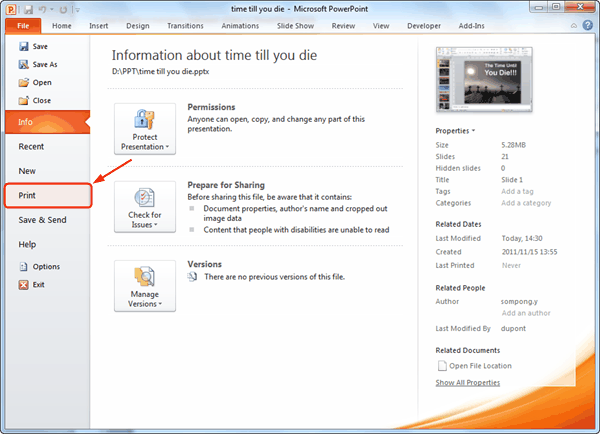Click the Save icon in the Backstage menu
Viewport: 600px width, 434px height.
[x=24, y=46]
